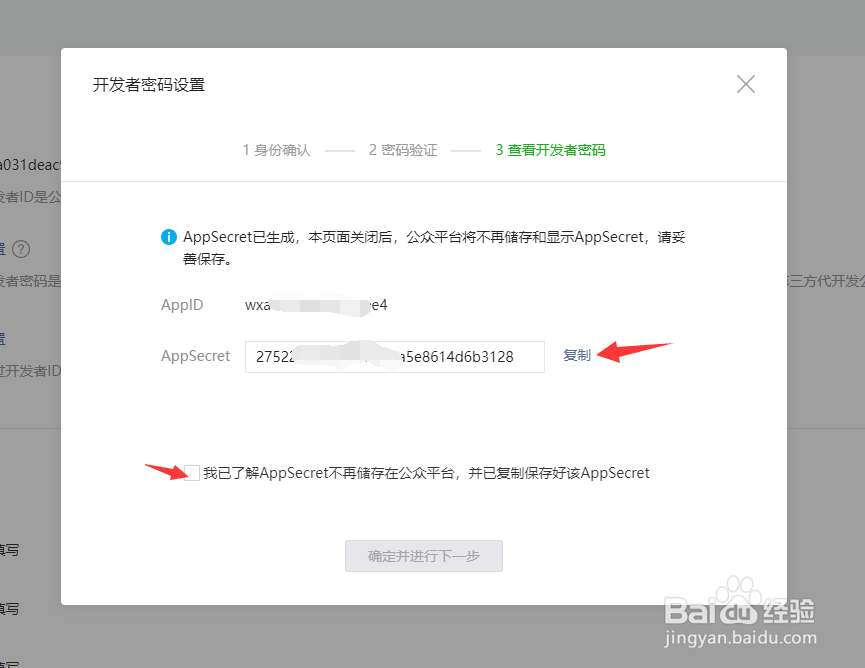
Task: Select step 1 身份确认 in the wizard
Action: click(276, 150)
